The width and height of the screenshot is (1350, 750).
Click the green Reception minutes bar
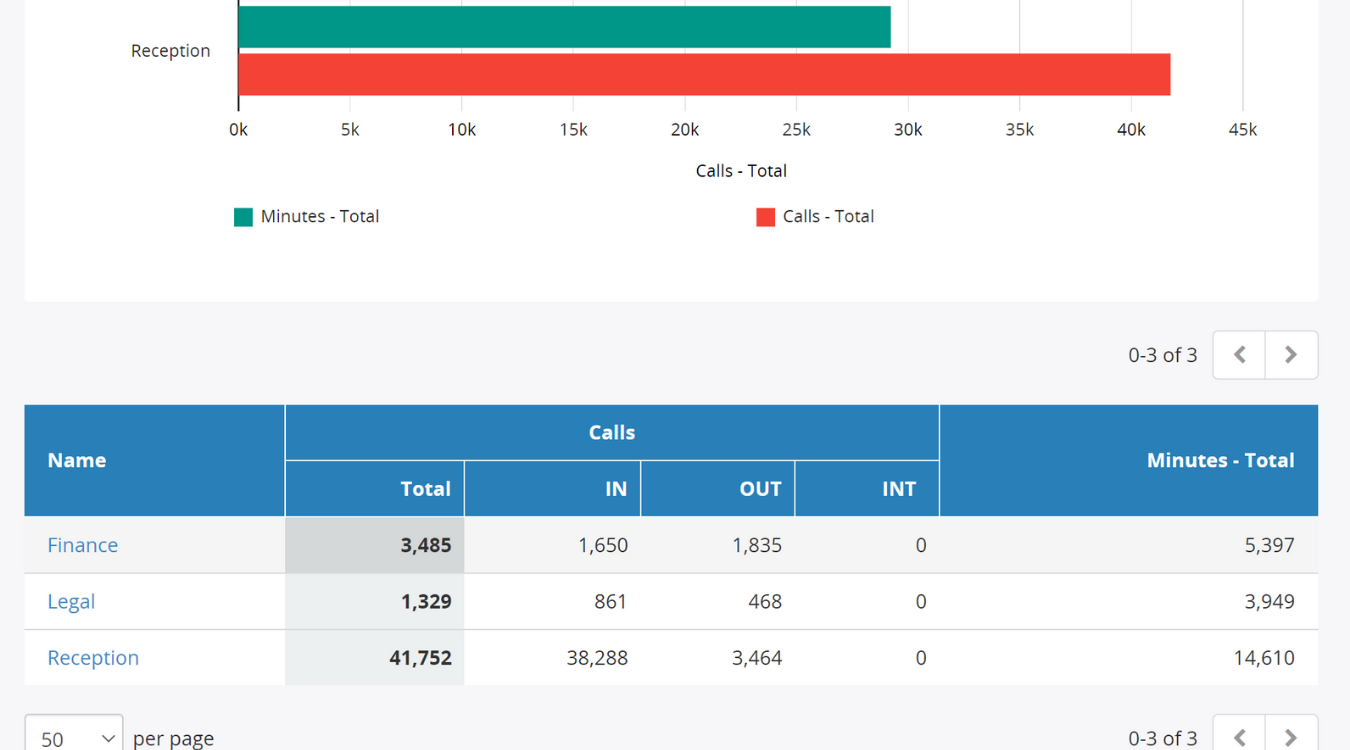click(564, 27)
